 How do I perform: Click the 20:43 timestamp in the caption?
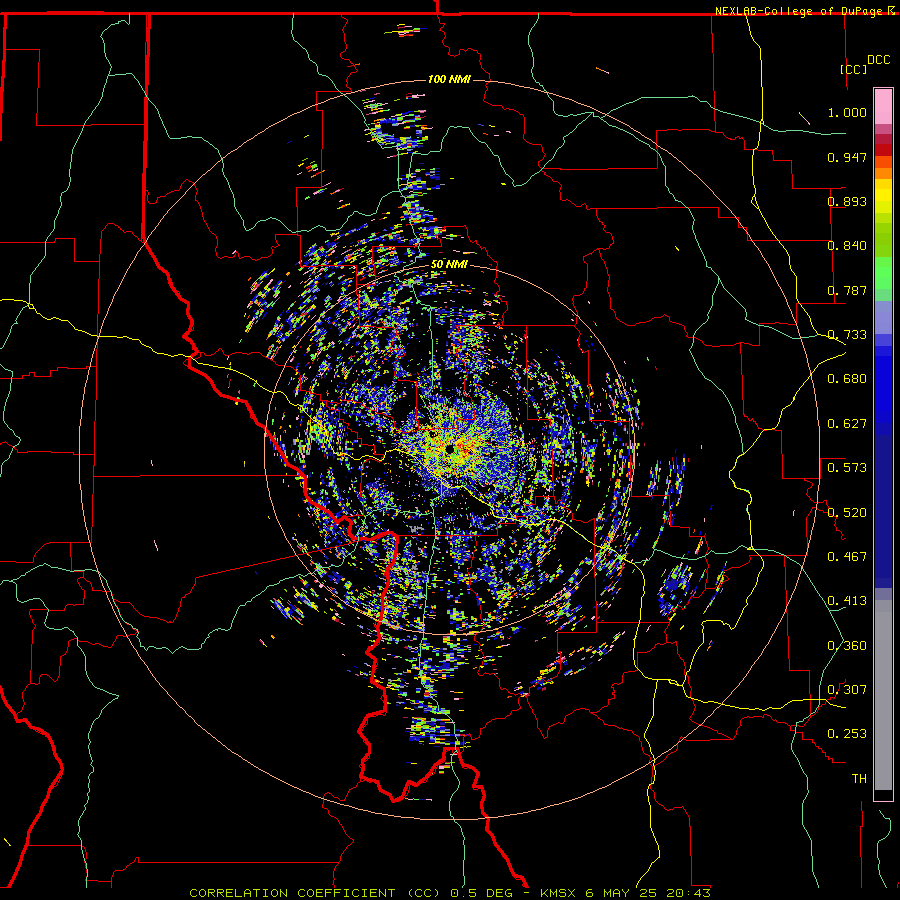[x=688, y=893]
